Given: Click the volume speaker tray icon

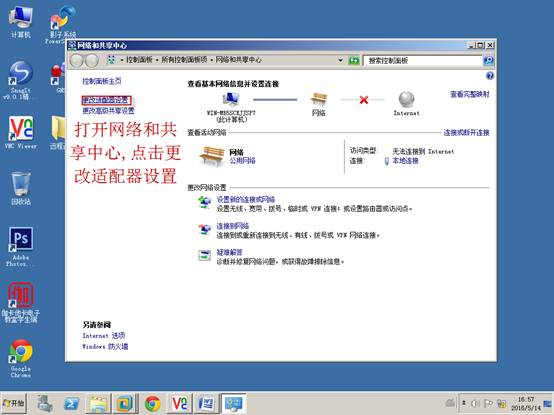Looking at the screenshot, I should pyautogui.click(x=476, y=403).
